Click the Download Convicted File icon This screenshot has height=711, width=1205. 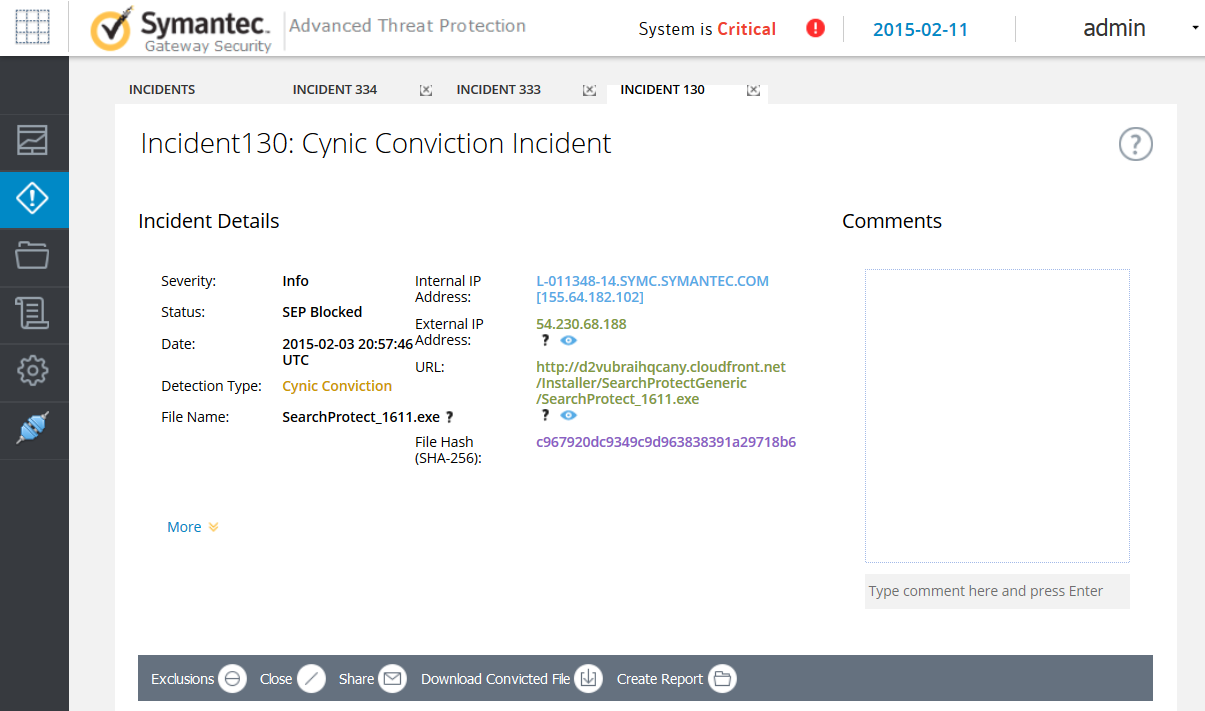coord(589,679)
